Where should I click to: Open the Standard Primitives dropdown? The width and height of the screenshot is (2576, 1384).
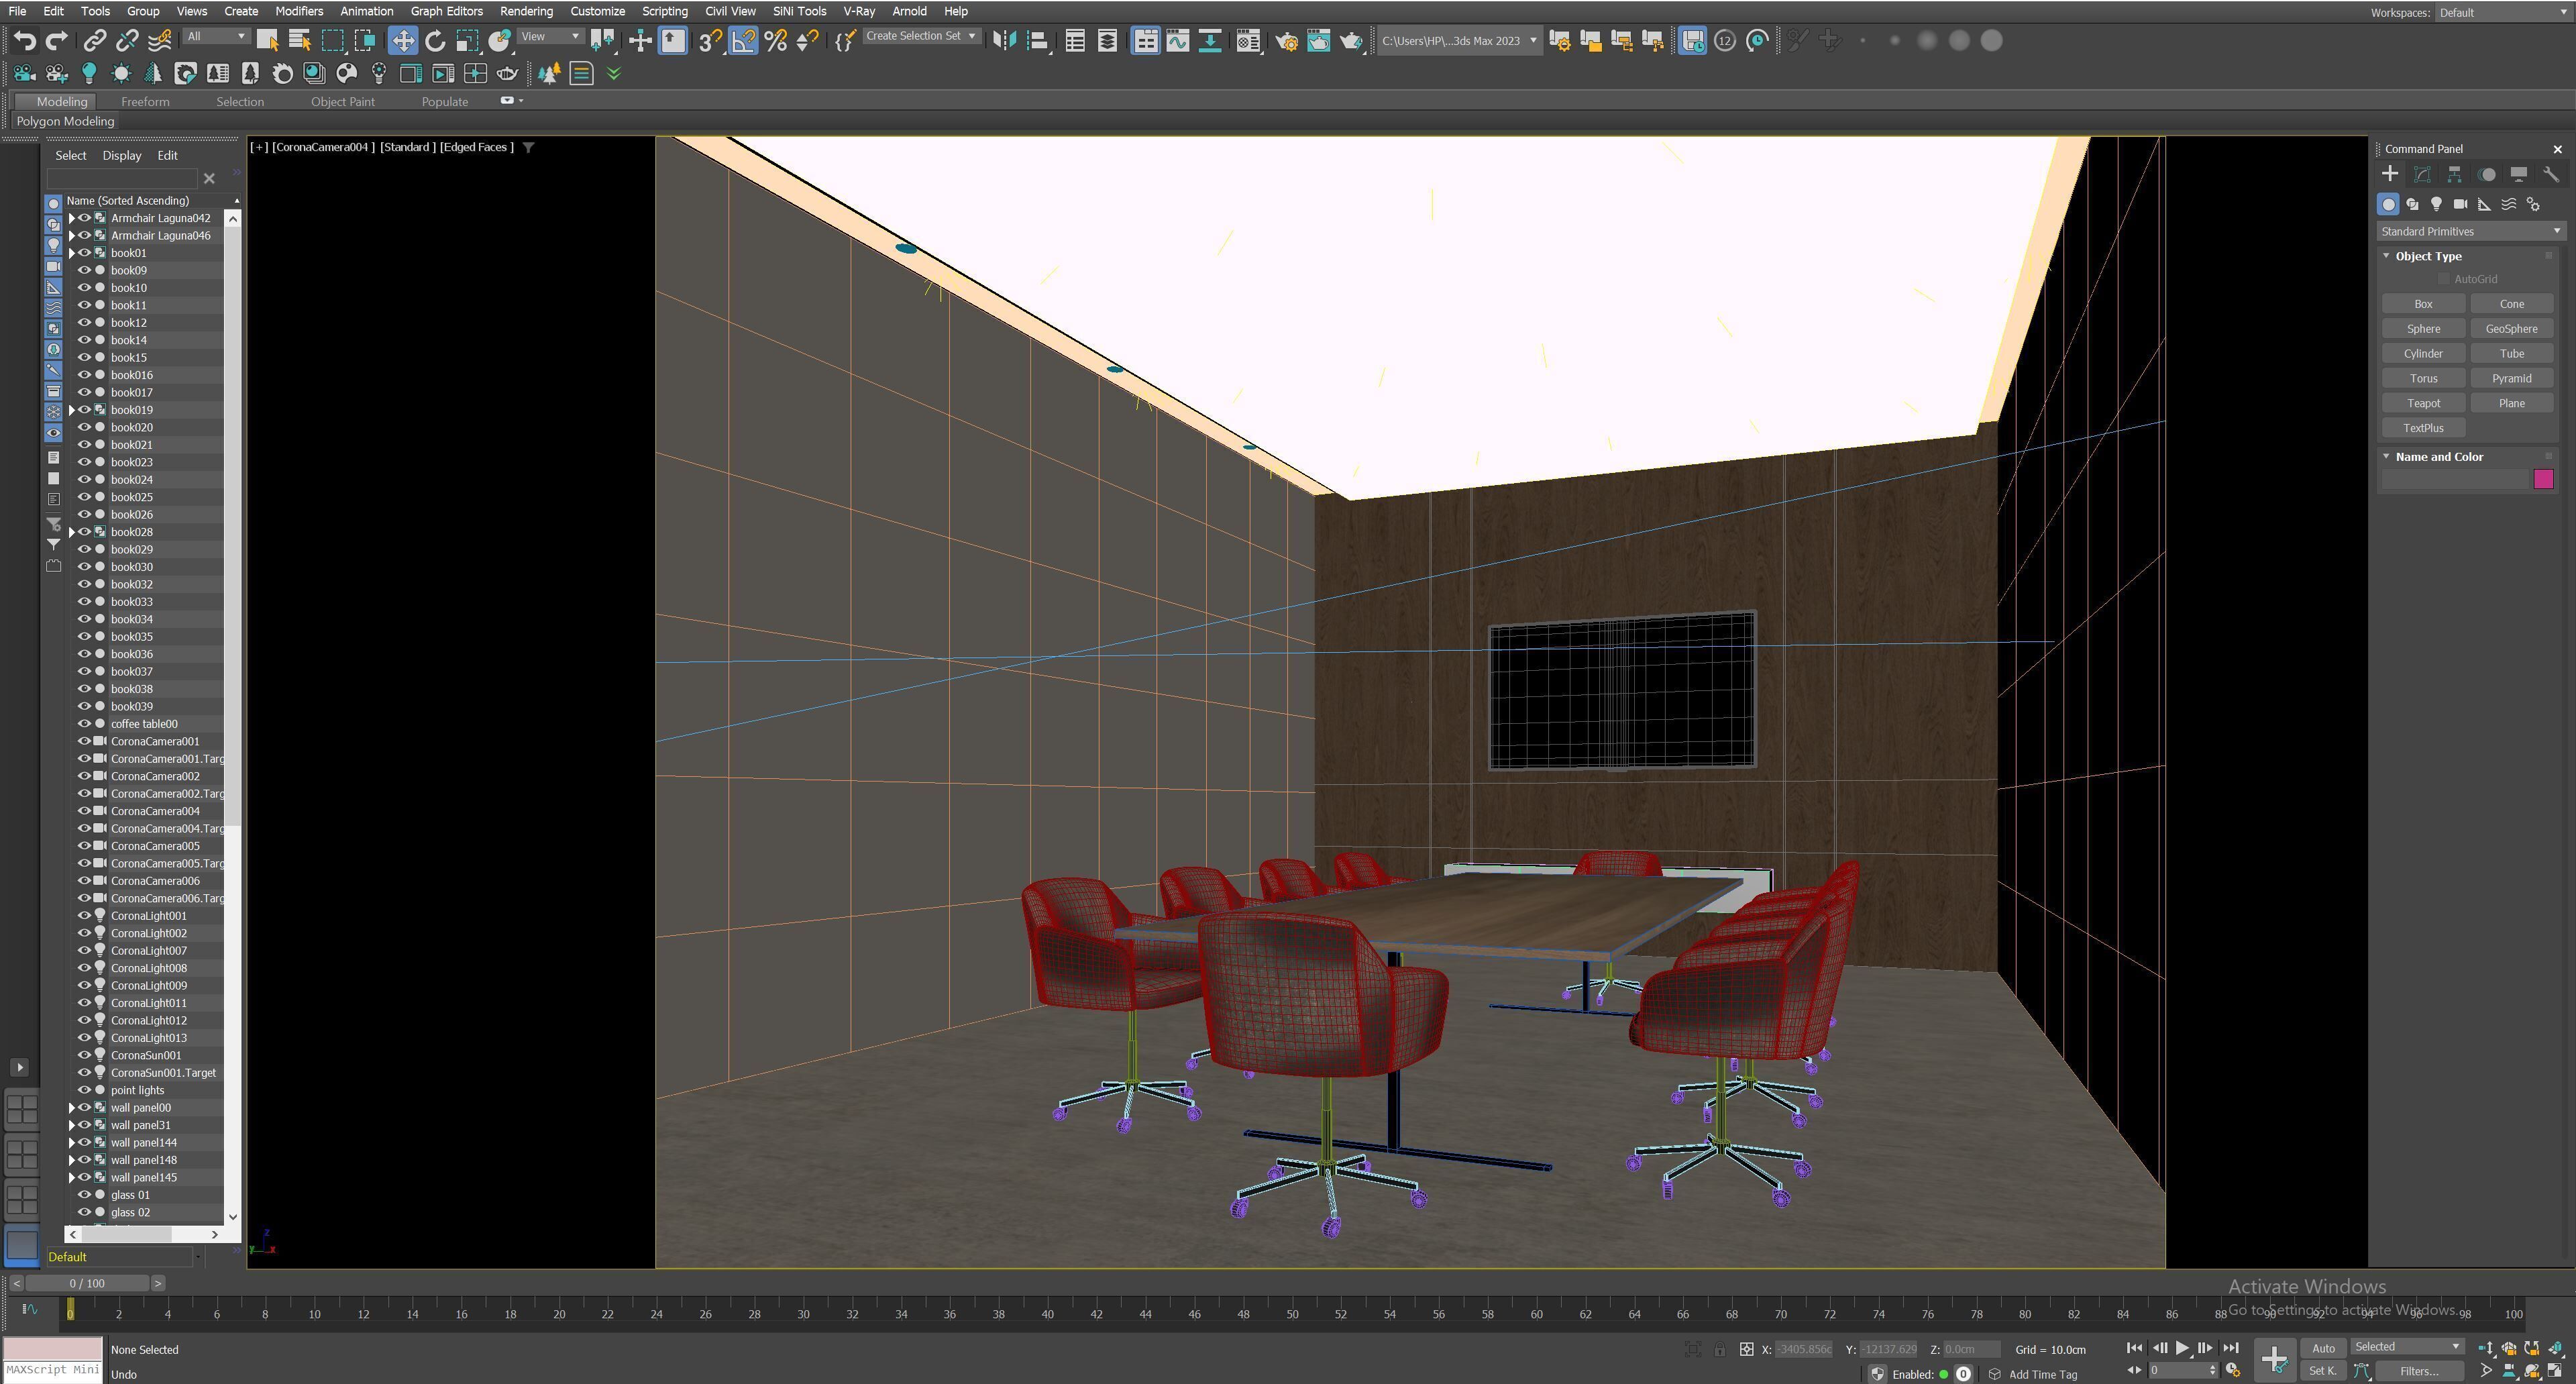point(2471,231)
